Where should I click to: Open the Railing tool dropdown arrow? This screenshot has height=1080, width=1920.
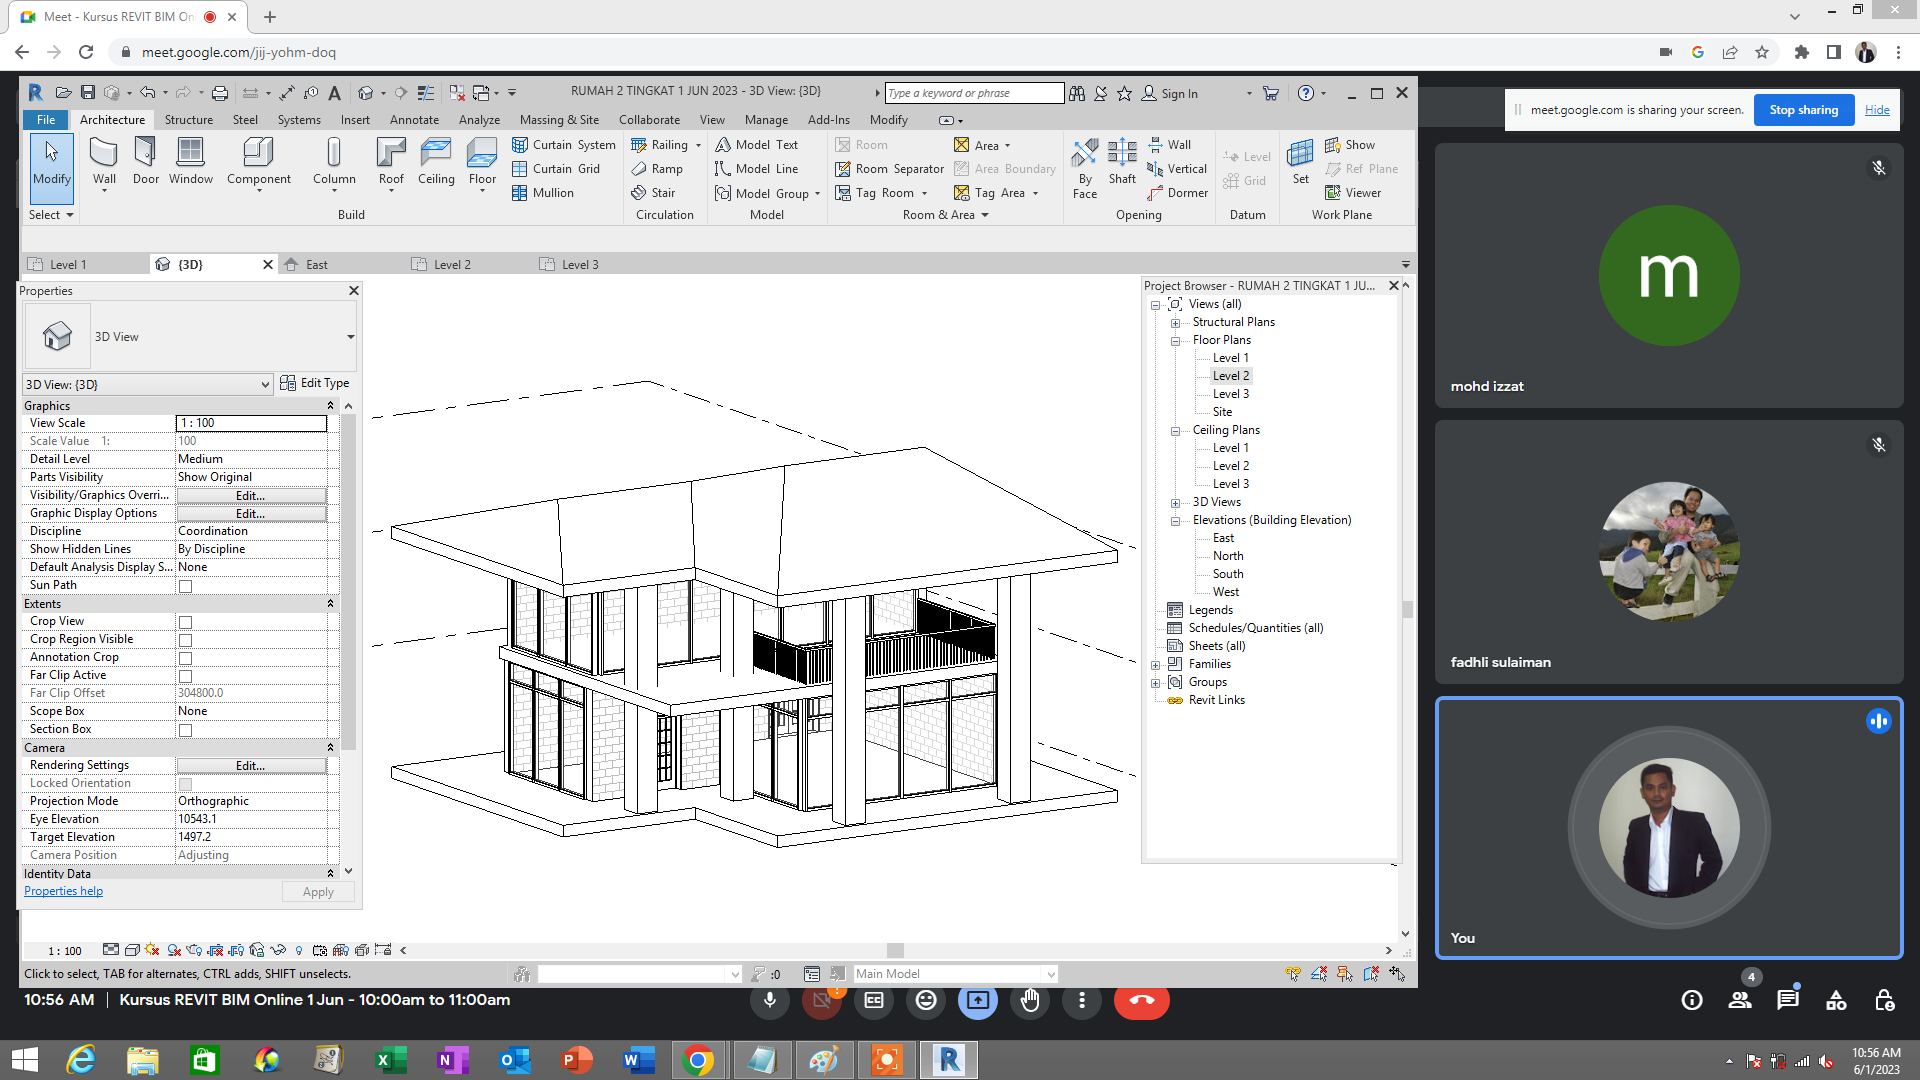point(698,146)
